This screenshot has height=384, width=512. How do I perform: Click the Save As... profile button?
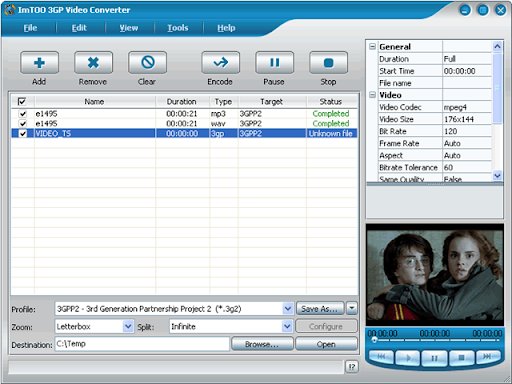click(x=320, y=309)
